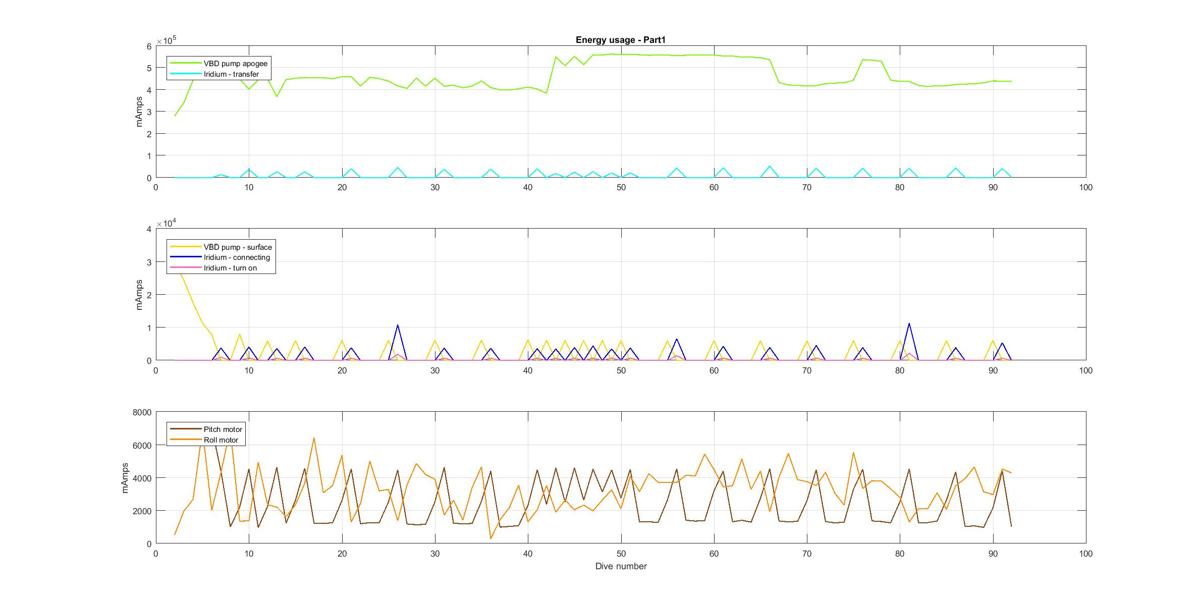Click the "Energy usage - Part1" chart title
This screenshot has width=1200, height=611.
tap(621, 40)
